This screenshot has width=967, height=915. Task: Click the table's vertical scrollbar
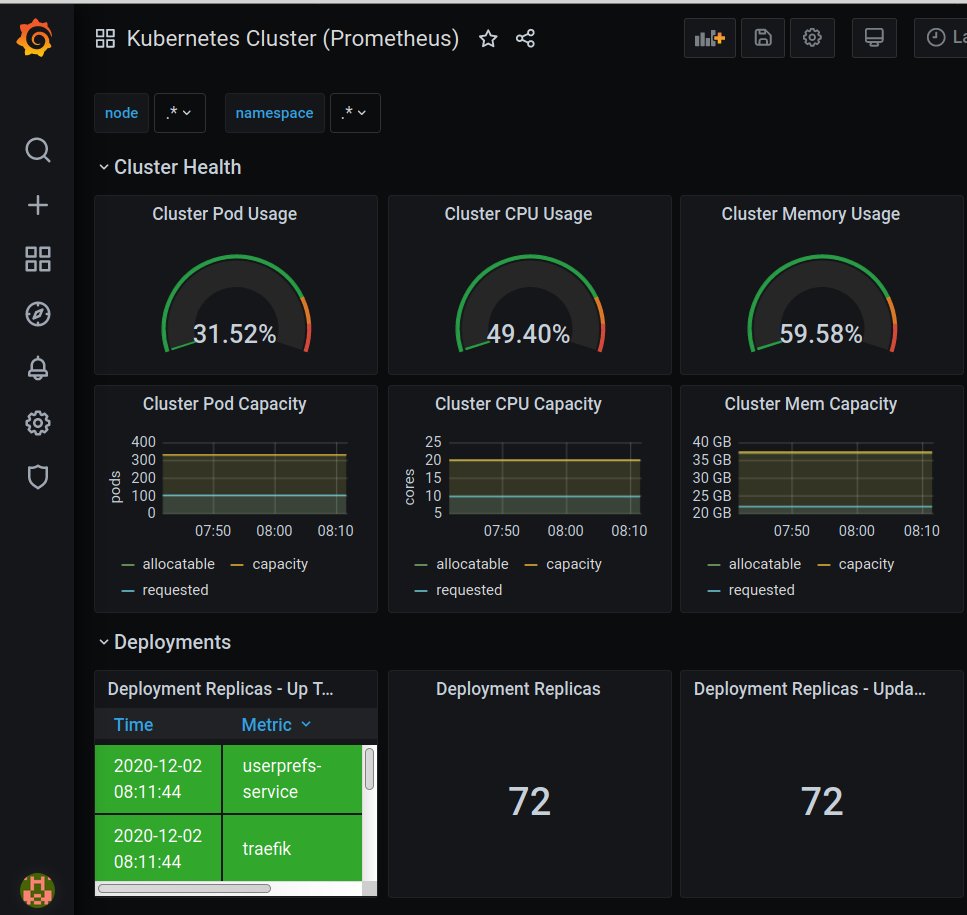369,768
